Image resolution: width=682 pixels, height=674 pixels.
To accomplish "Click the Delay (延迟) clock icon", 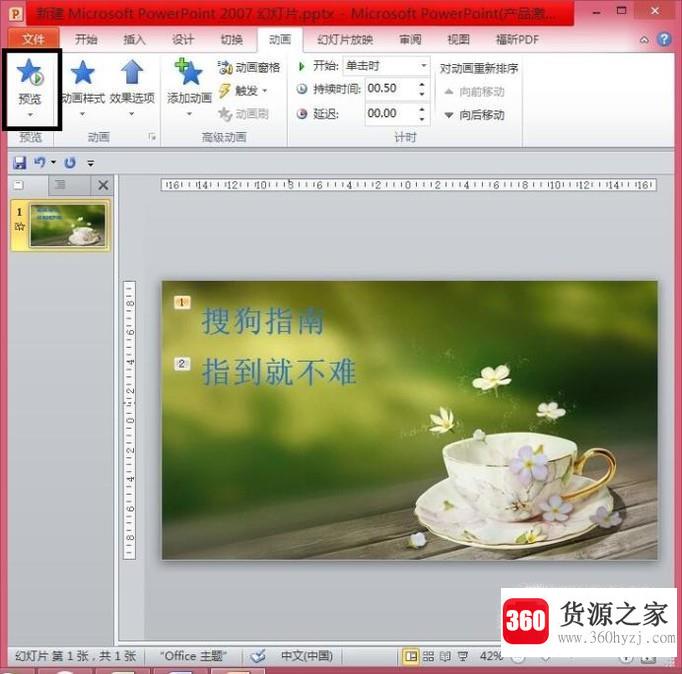I will pyautogui.click(x=302, y=114).
